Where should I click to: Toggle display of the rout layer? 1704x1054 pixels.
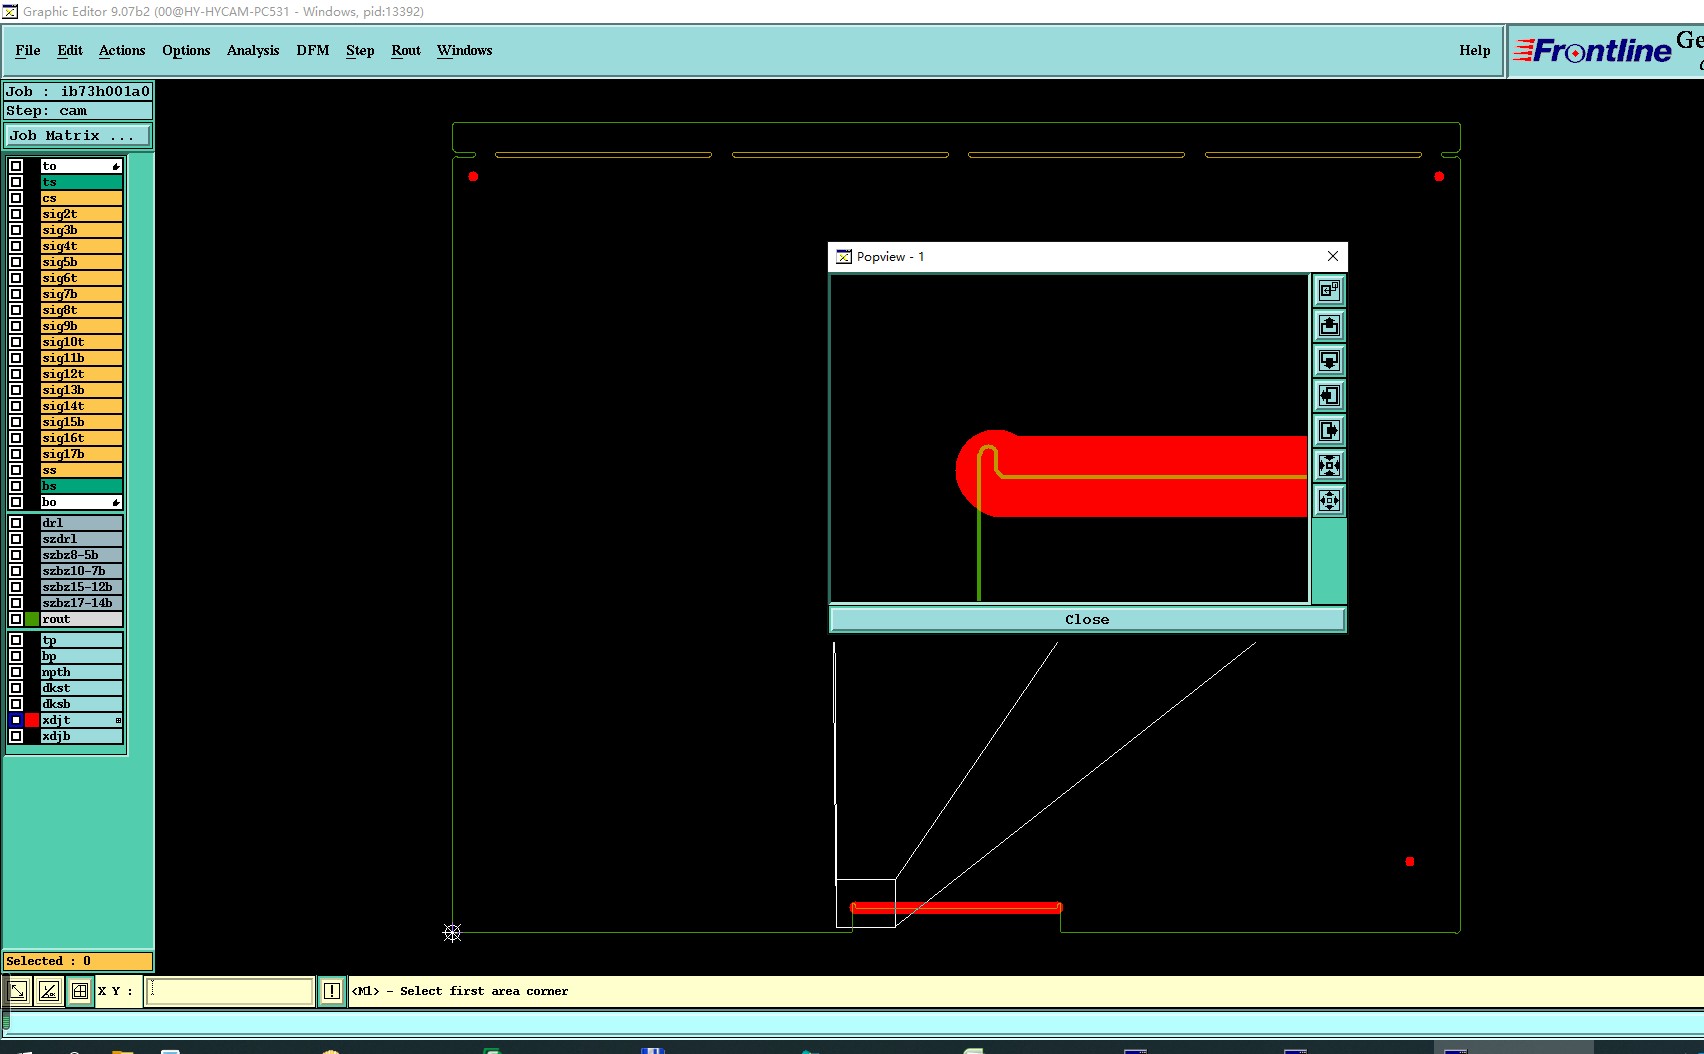pos(16,619)
